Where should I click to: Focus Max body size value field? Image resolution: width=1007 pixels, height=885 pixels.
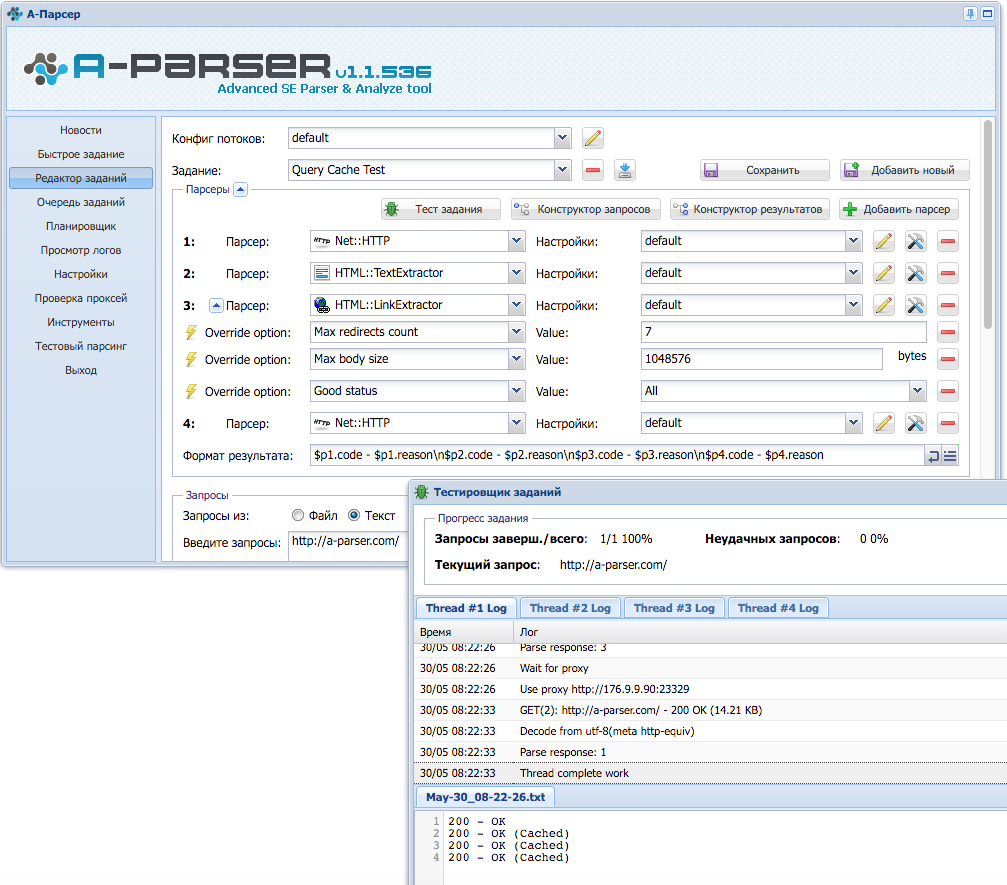pyautogui.click(x=762, y=359)
